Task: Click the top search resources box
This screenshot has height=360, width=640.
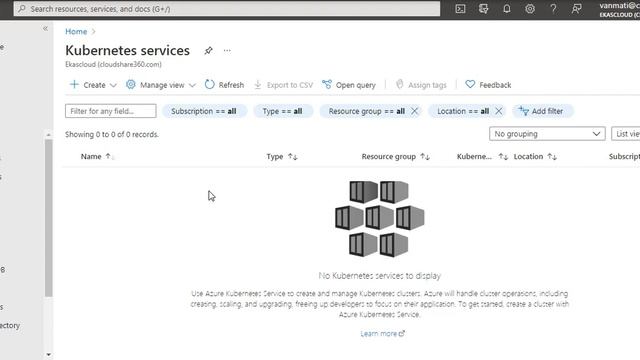Action: point(227,9)
